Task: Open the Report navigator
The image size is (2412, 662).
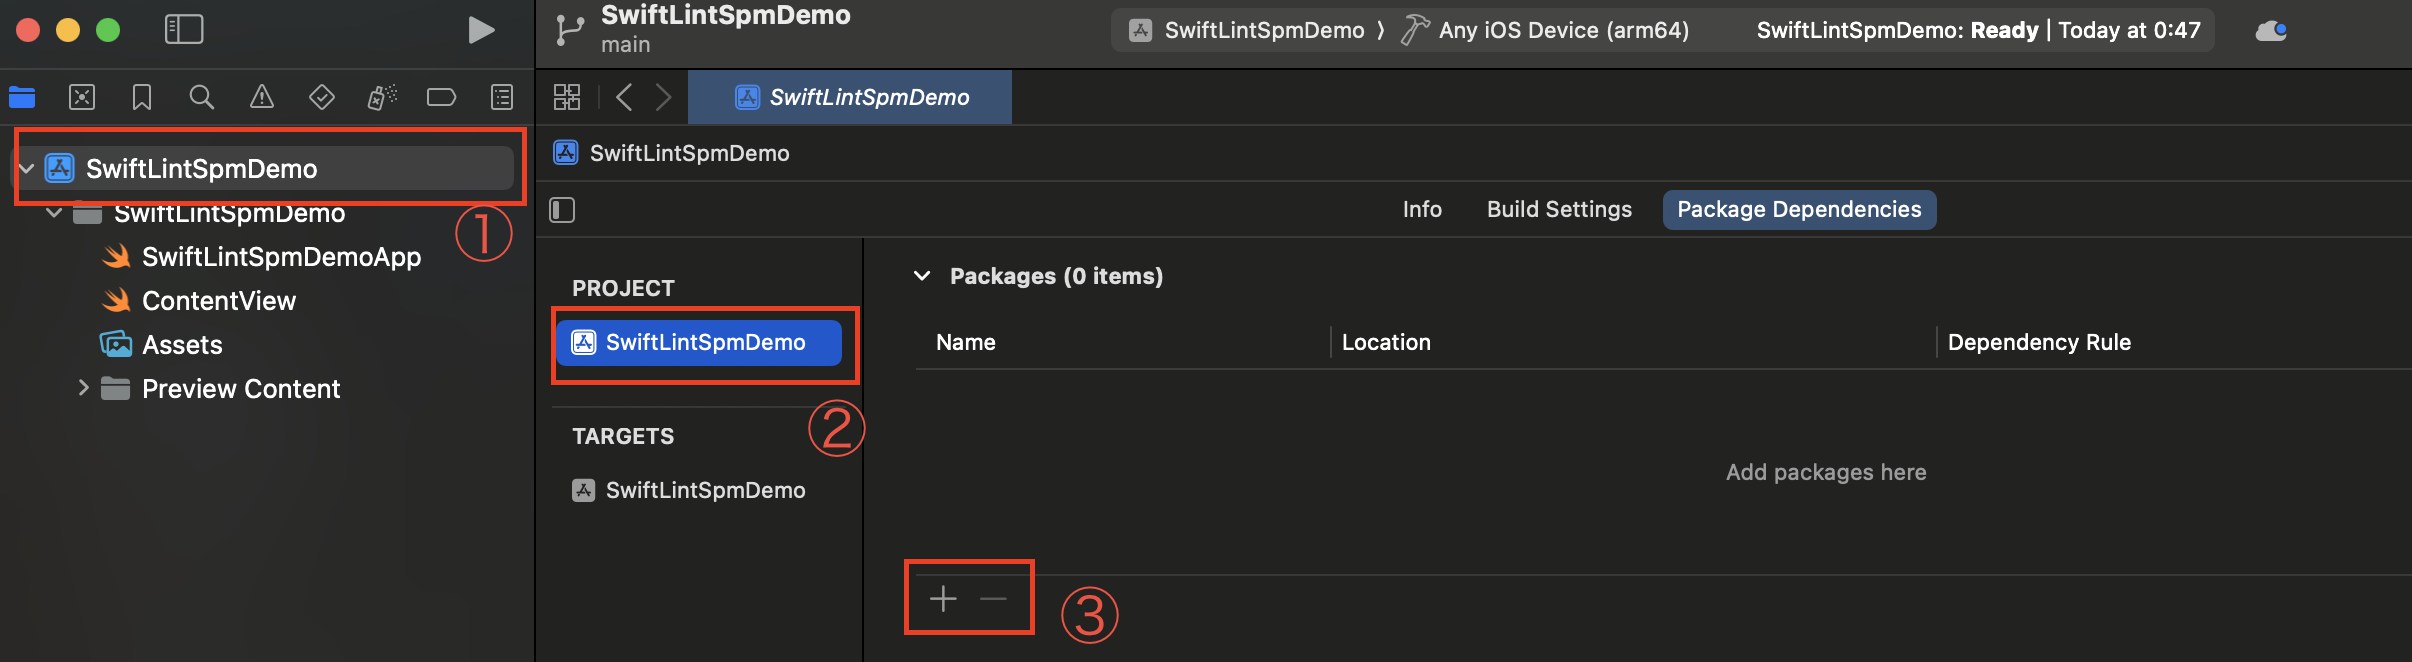Action: point(502,97)
